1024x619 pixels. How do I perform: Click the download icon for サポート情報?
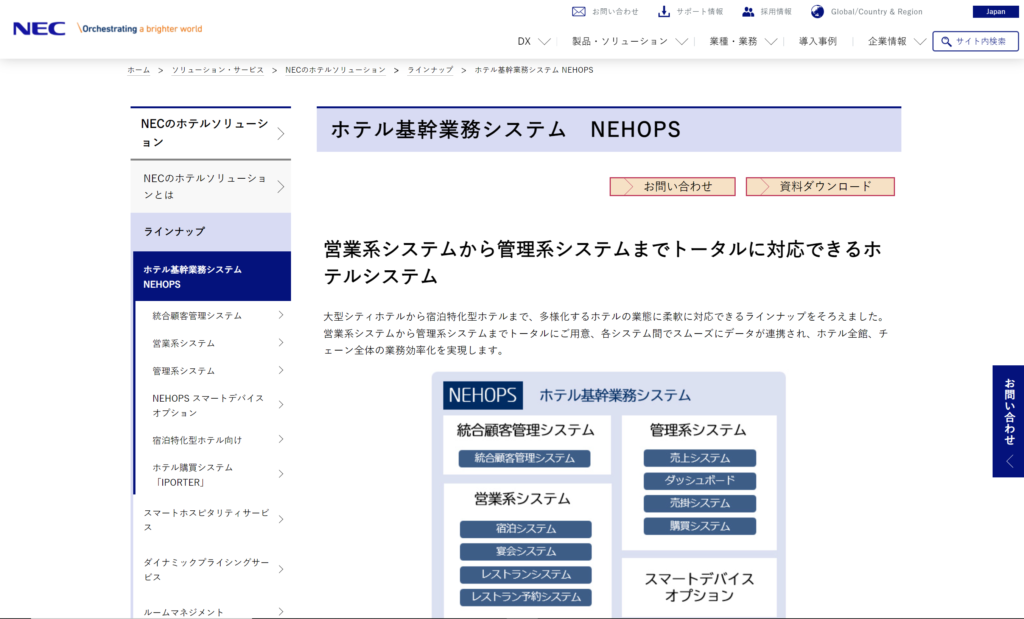(664, 12)
